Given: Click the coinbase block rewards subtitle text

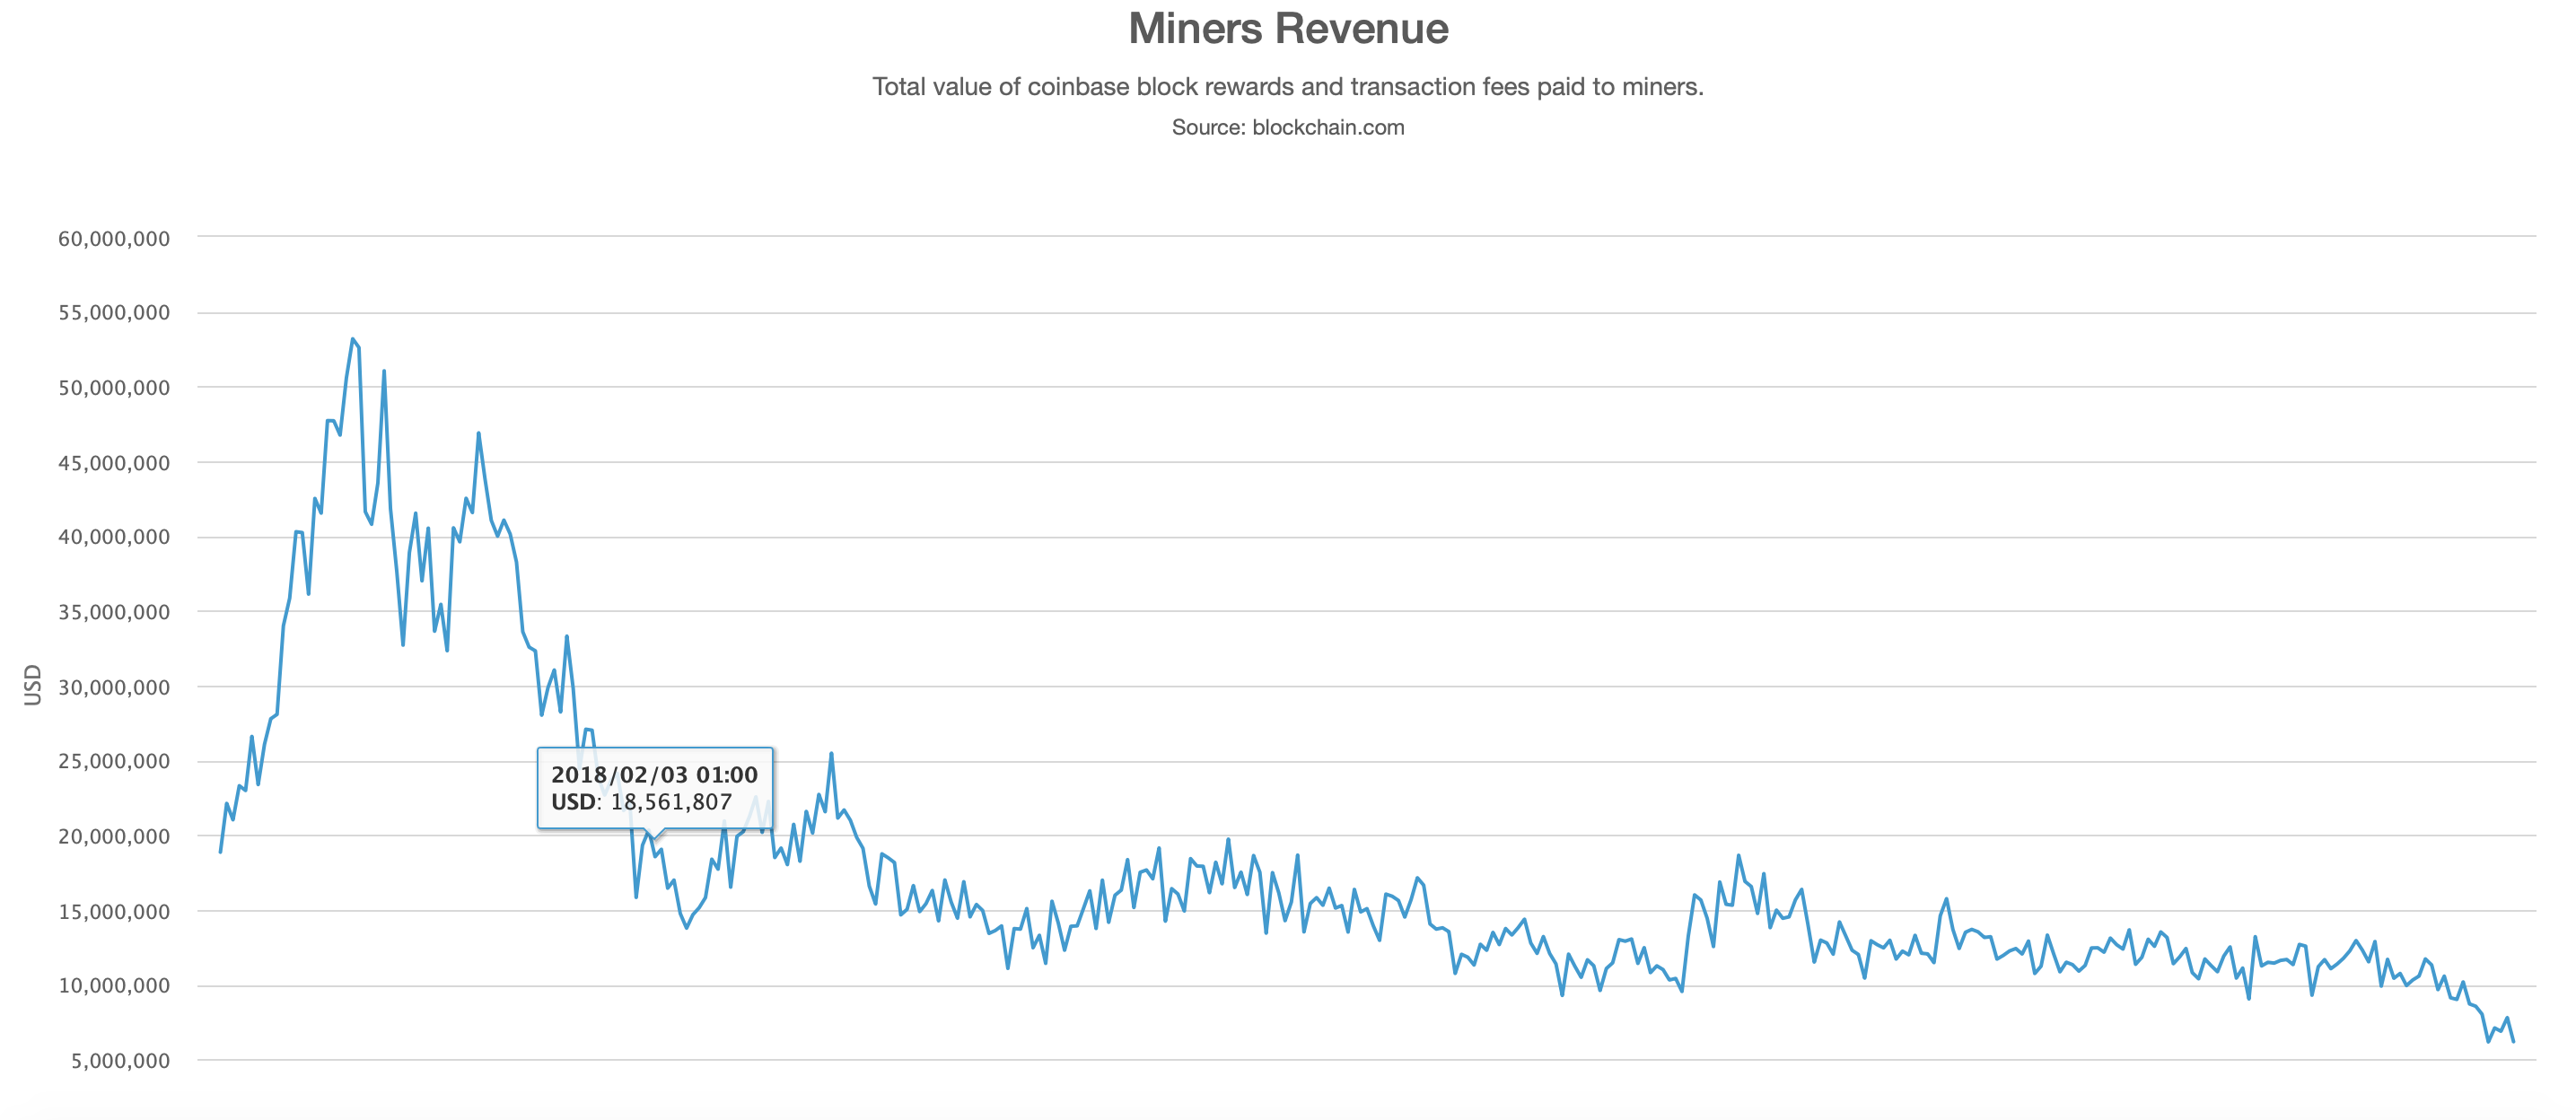Looking at the screenshot, I should pos(1287,87).
